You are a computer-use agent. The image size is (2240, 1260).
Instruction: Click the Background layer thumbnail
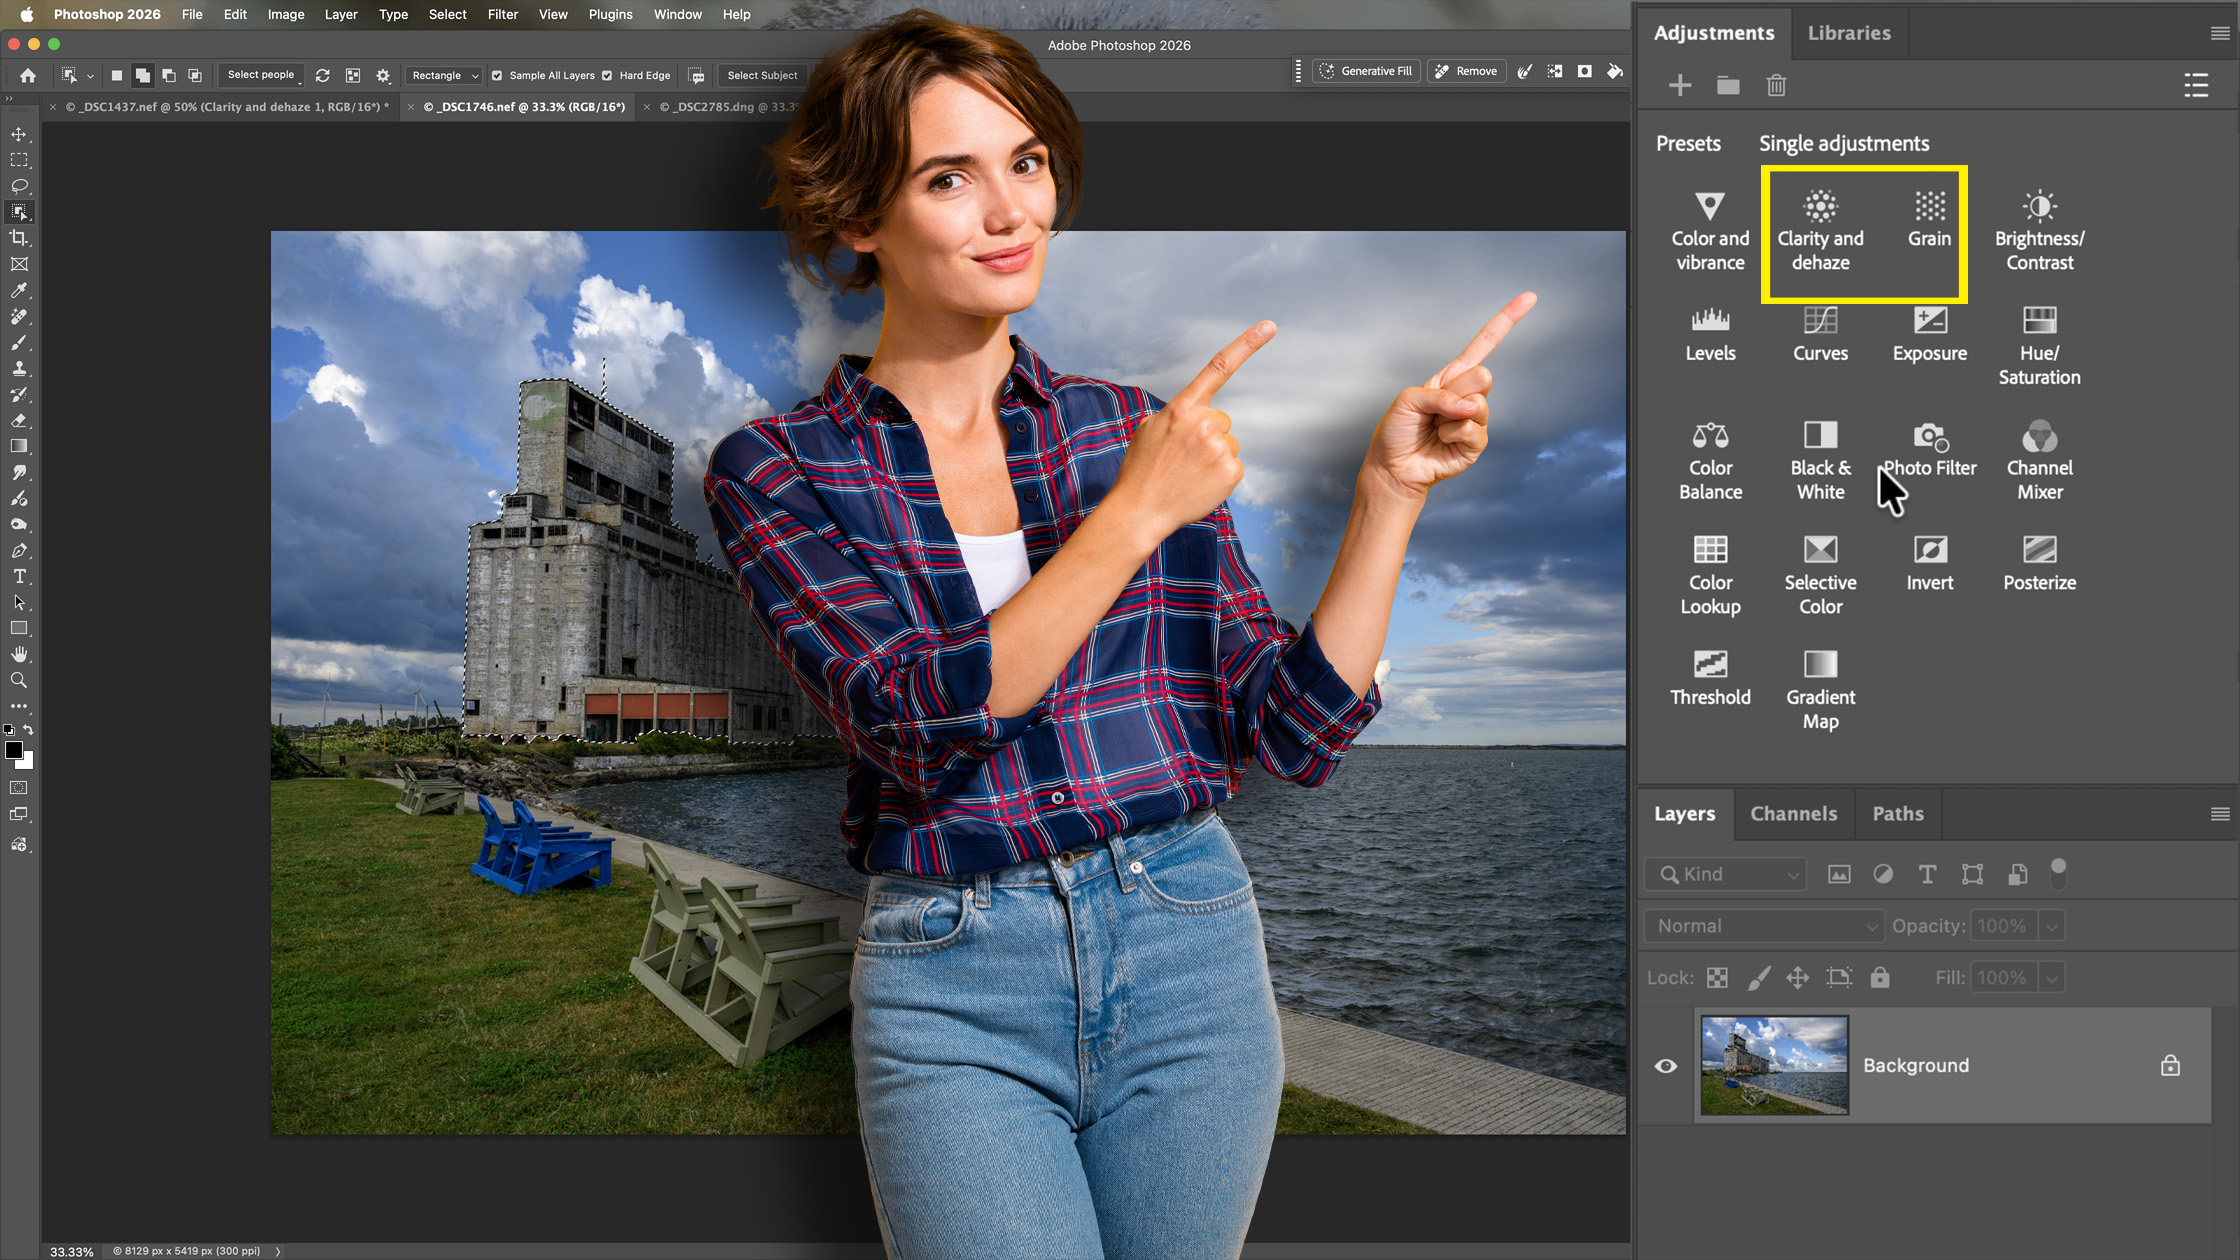click(x=1774, y=1065)
